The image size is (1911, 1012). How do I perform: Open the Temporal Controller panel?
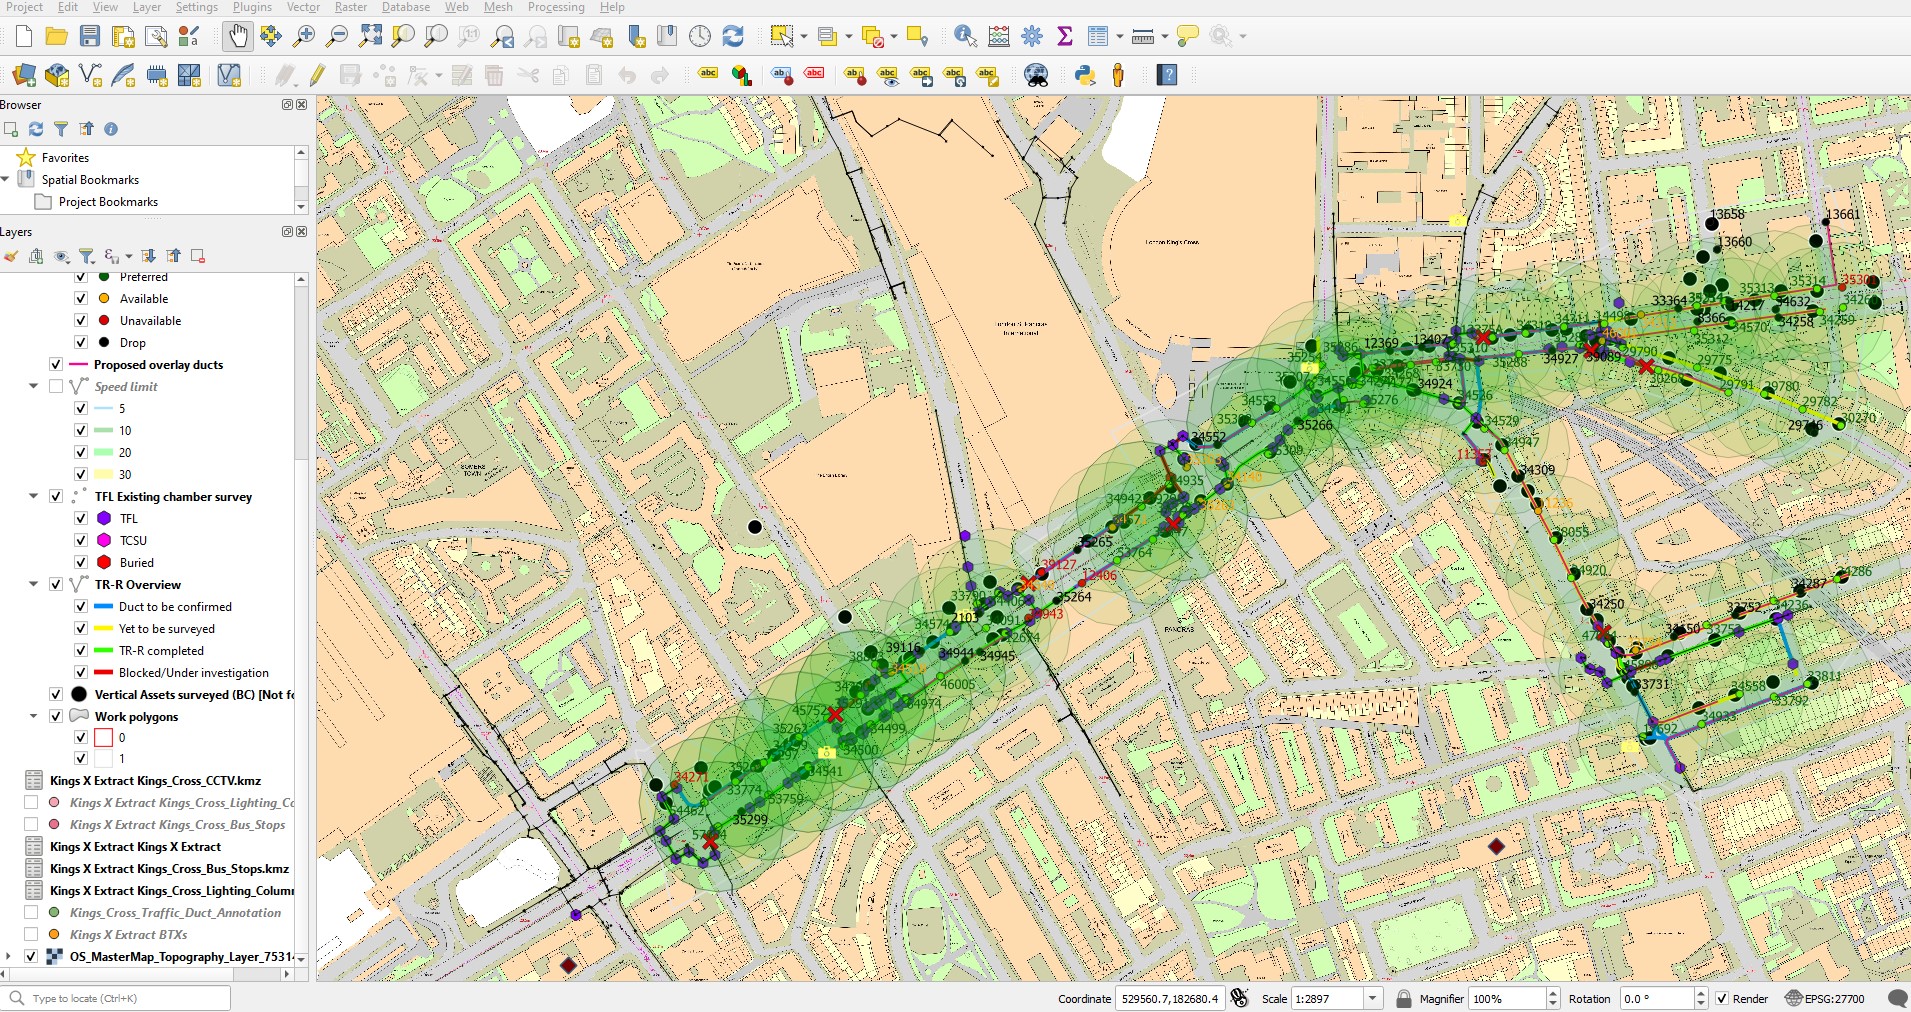(699, 35)
